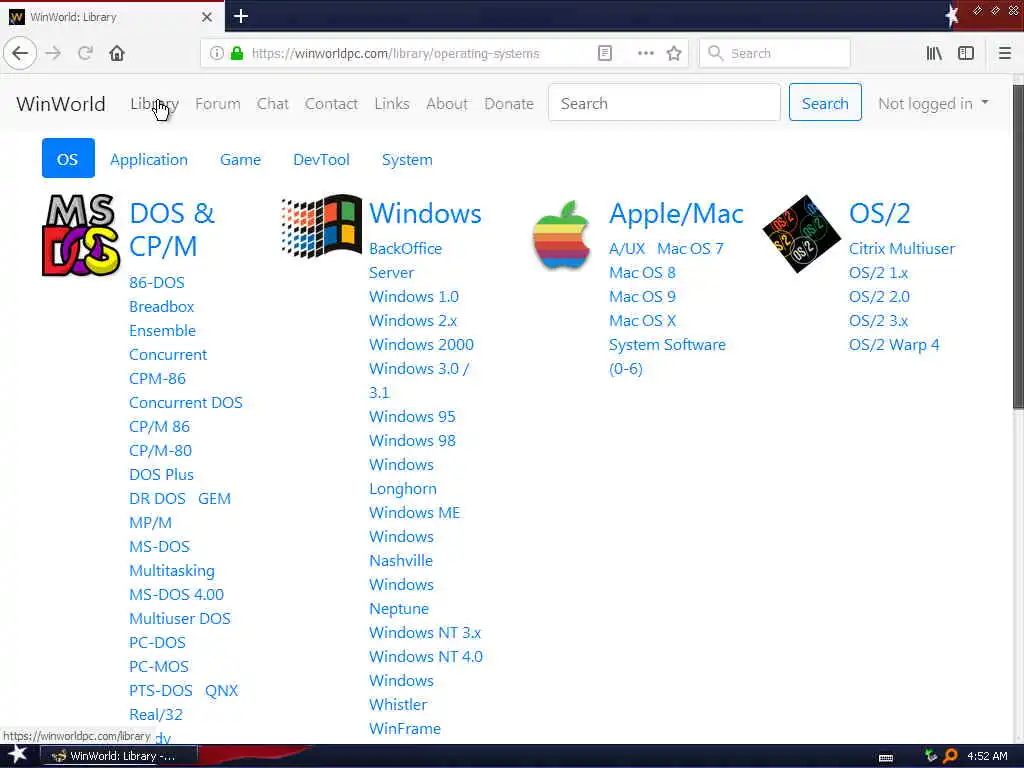Open the MS-DOS link
The height and width of the screenshot is (768, 1024).
[x=159, y=546]
